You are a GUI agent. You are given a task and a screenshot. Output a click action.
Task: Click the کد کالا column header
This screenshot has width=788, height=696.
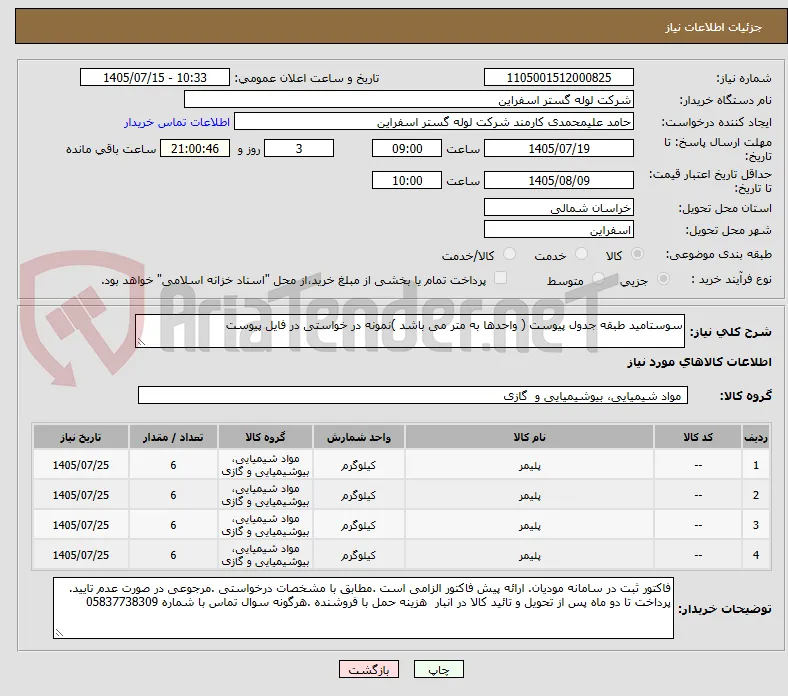[x=698, y=437]
